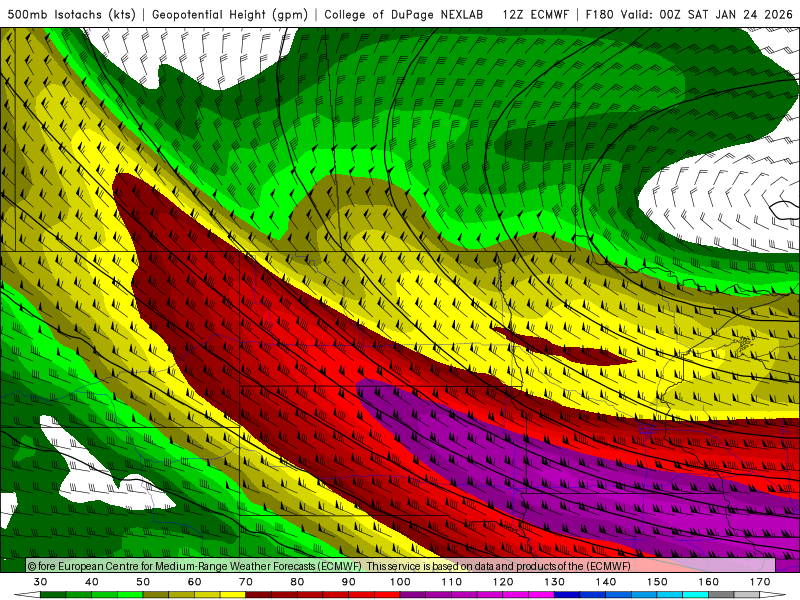Click the '30' label on the color scale
Viewport: 800px width, 600px height.
pos(40,582)
